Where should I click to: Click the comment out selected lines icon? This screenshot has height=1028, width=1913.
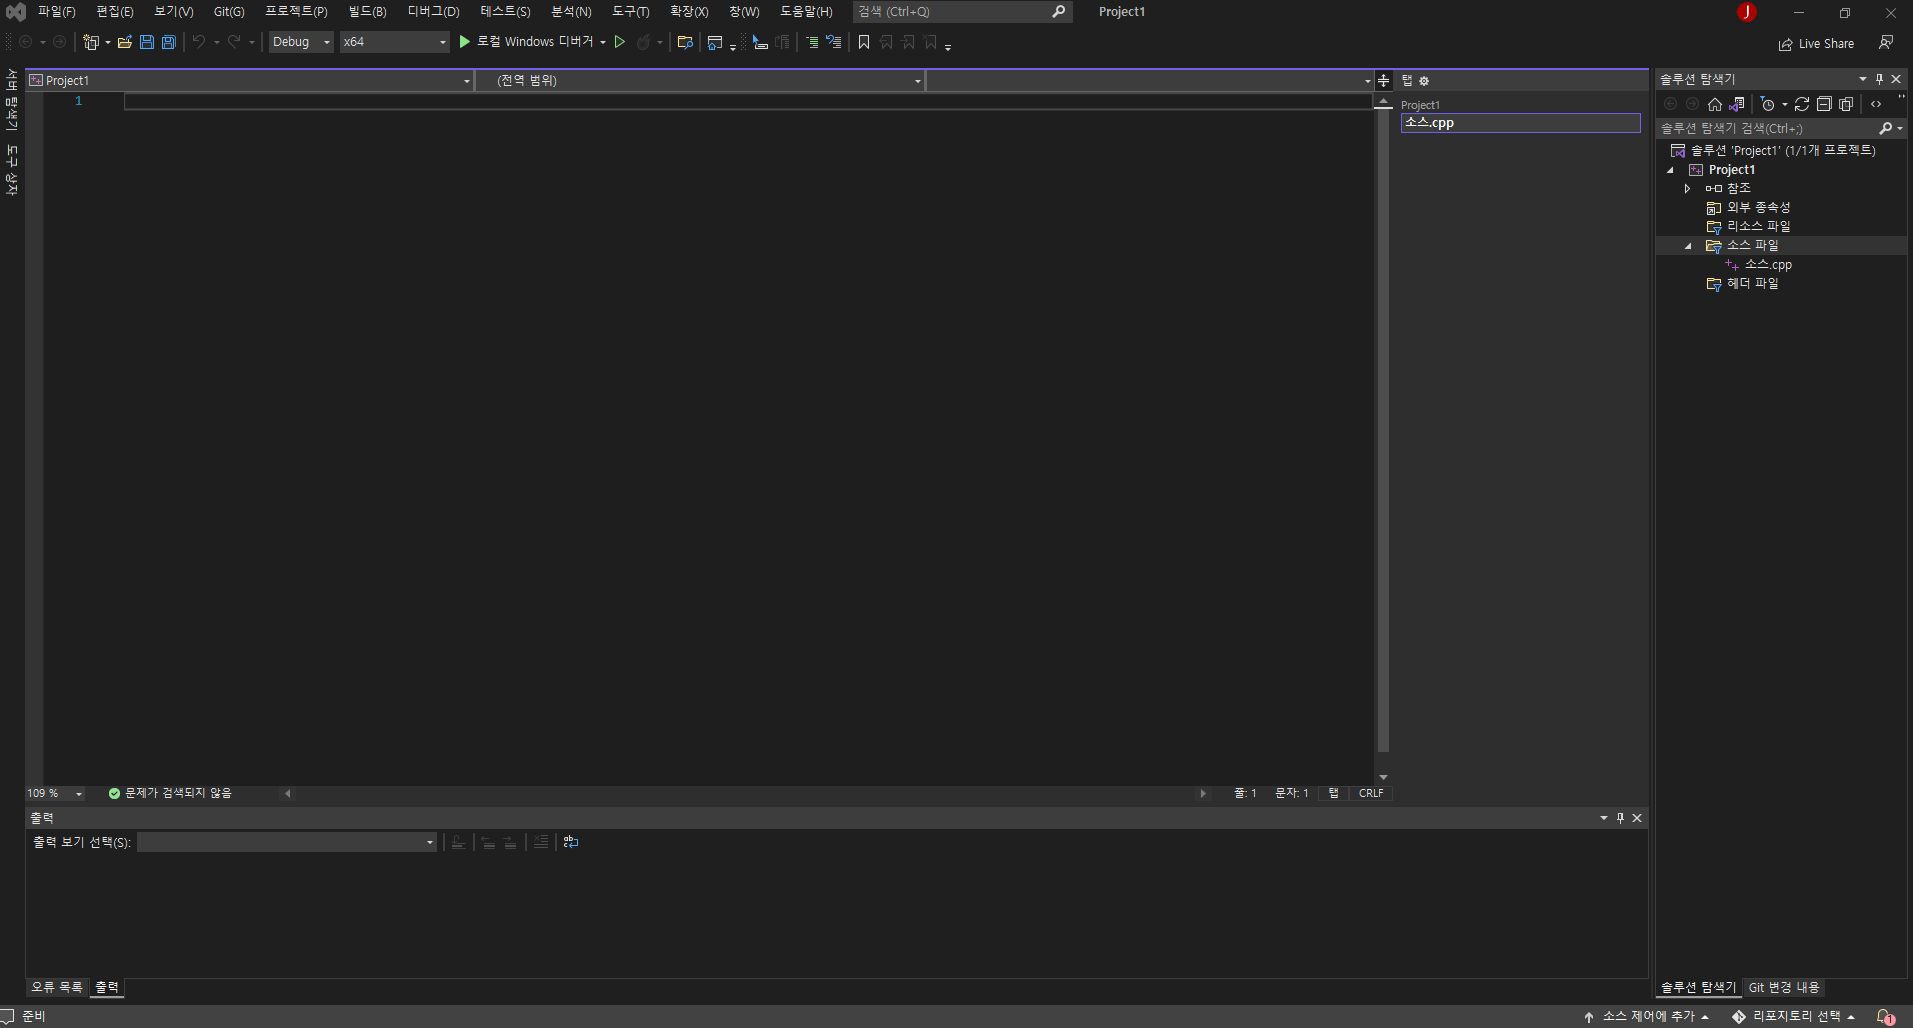click(812, 42)
